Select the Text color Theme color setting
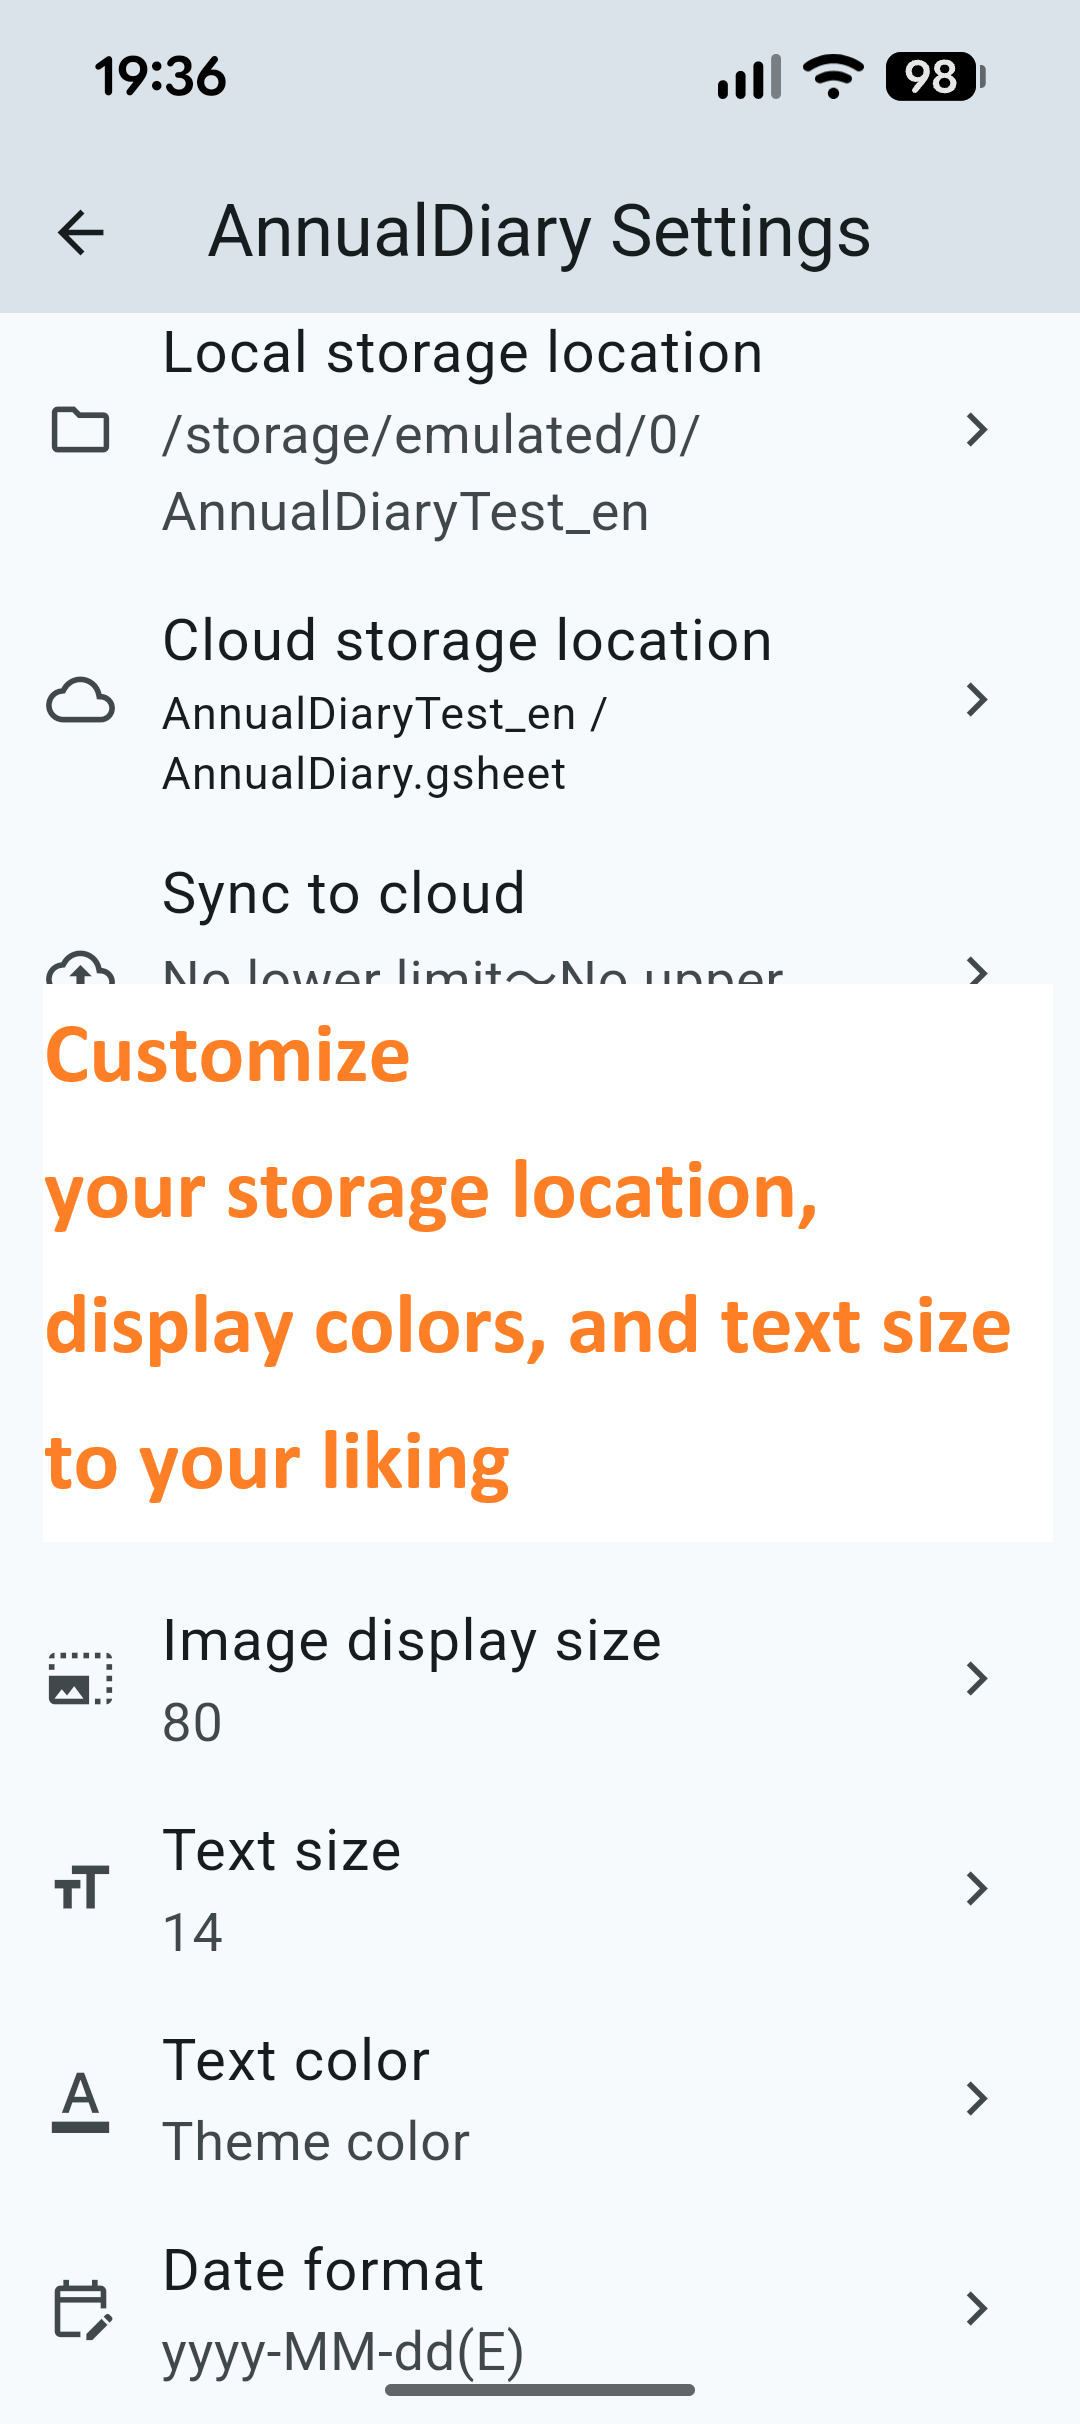 pyautogui.click(x=540, y=2099)
